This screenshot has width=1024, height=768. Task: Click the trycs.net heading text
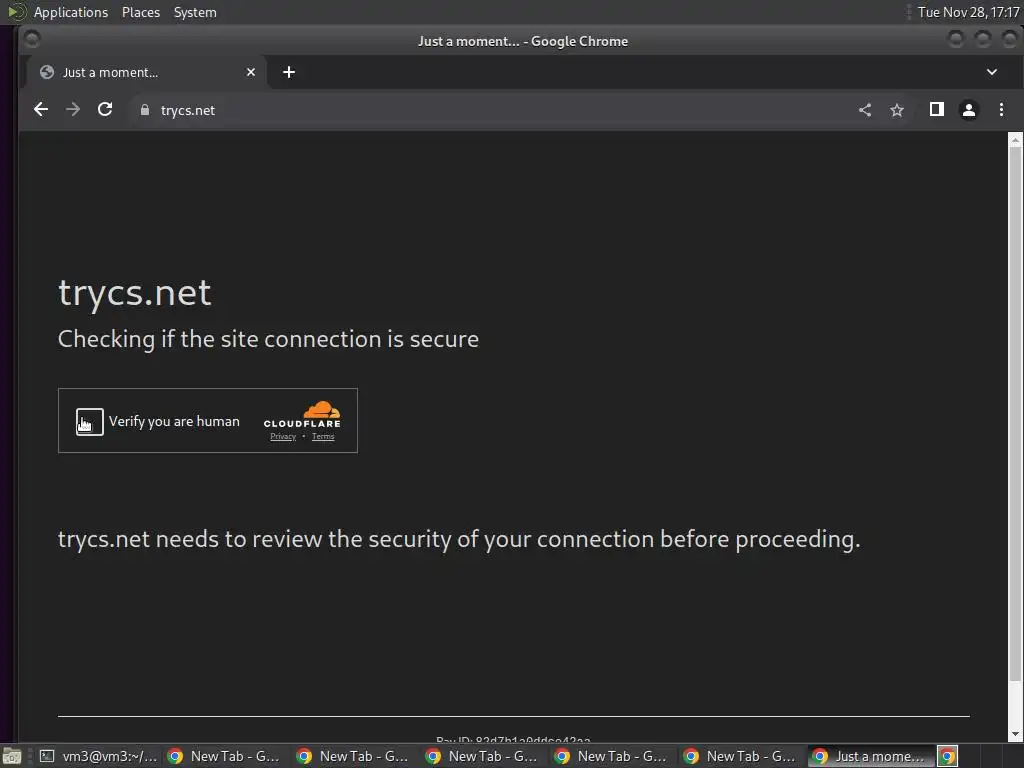[135, 293]
